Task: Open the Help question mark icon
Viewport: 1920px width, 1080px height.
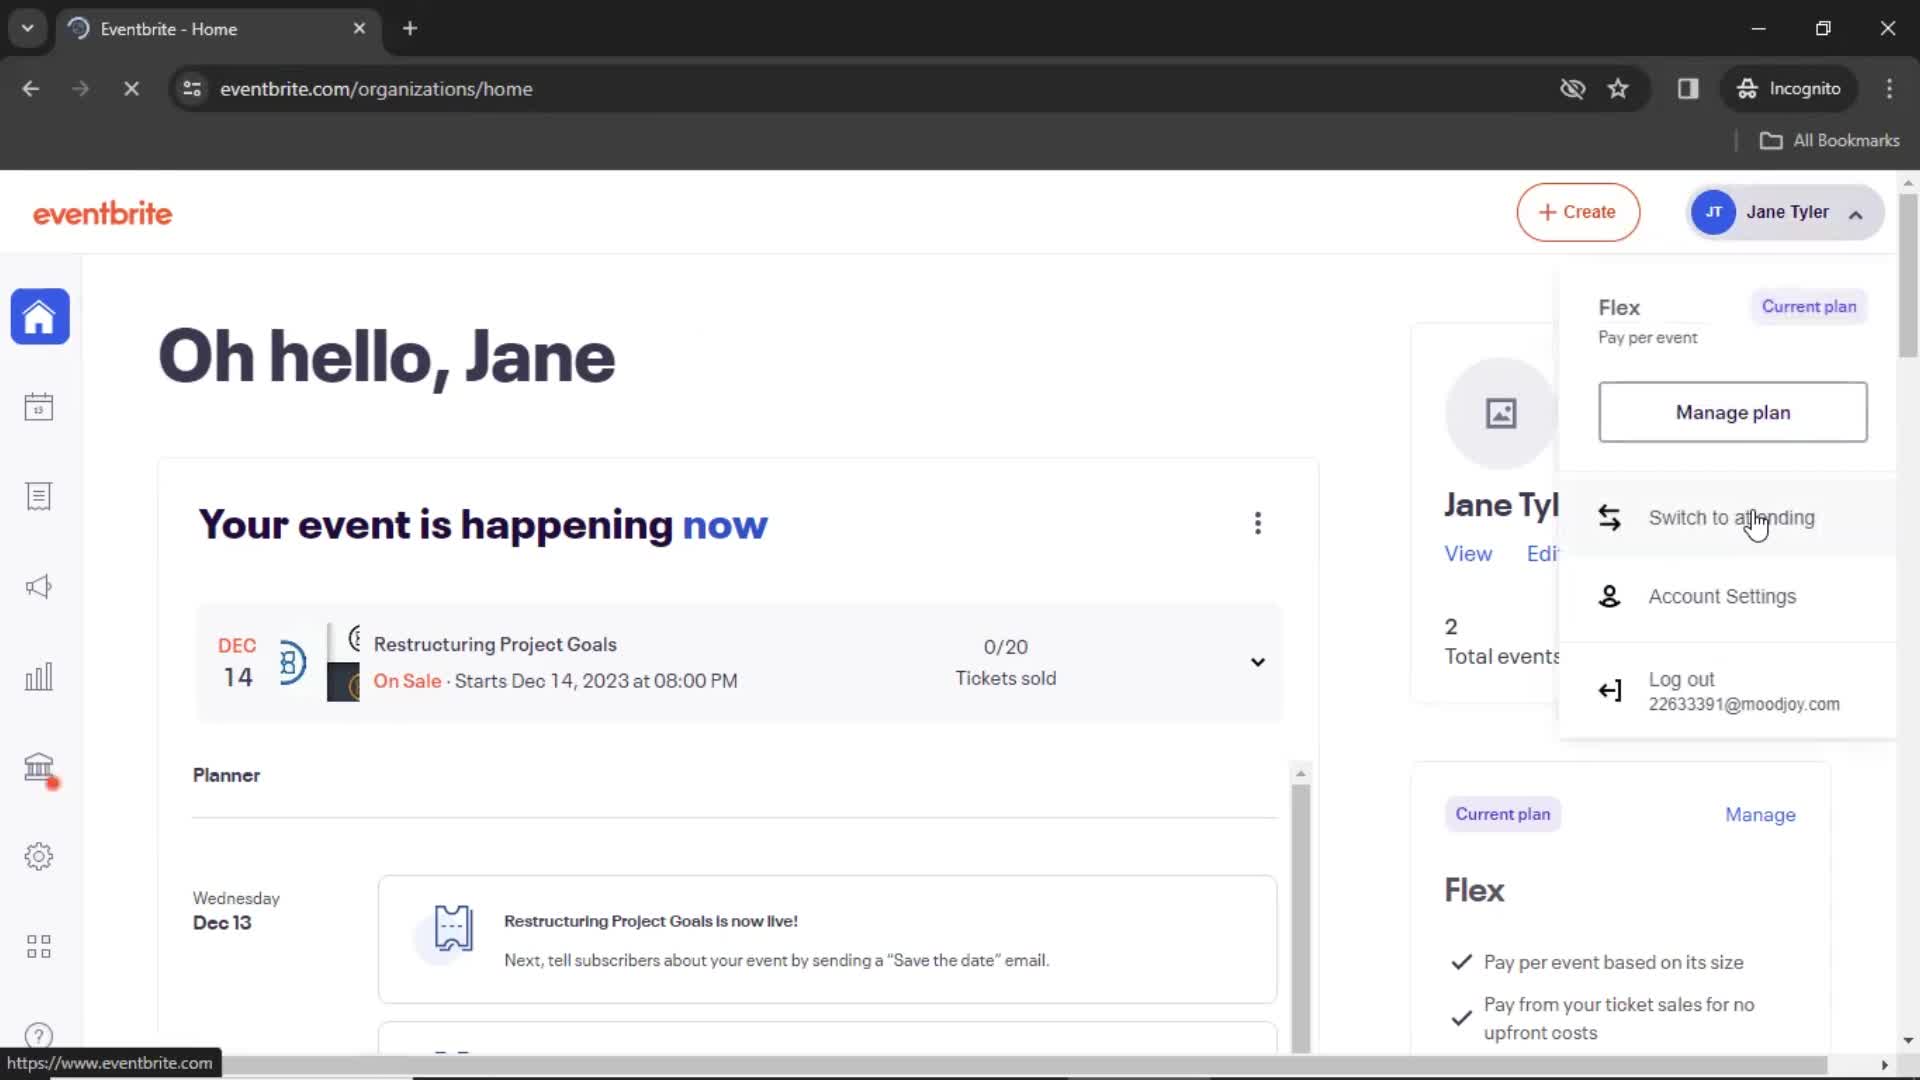Action: coord(39,1035)
